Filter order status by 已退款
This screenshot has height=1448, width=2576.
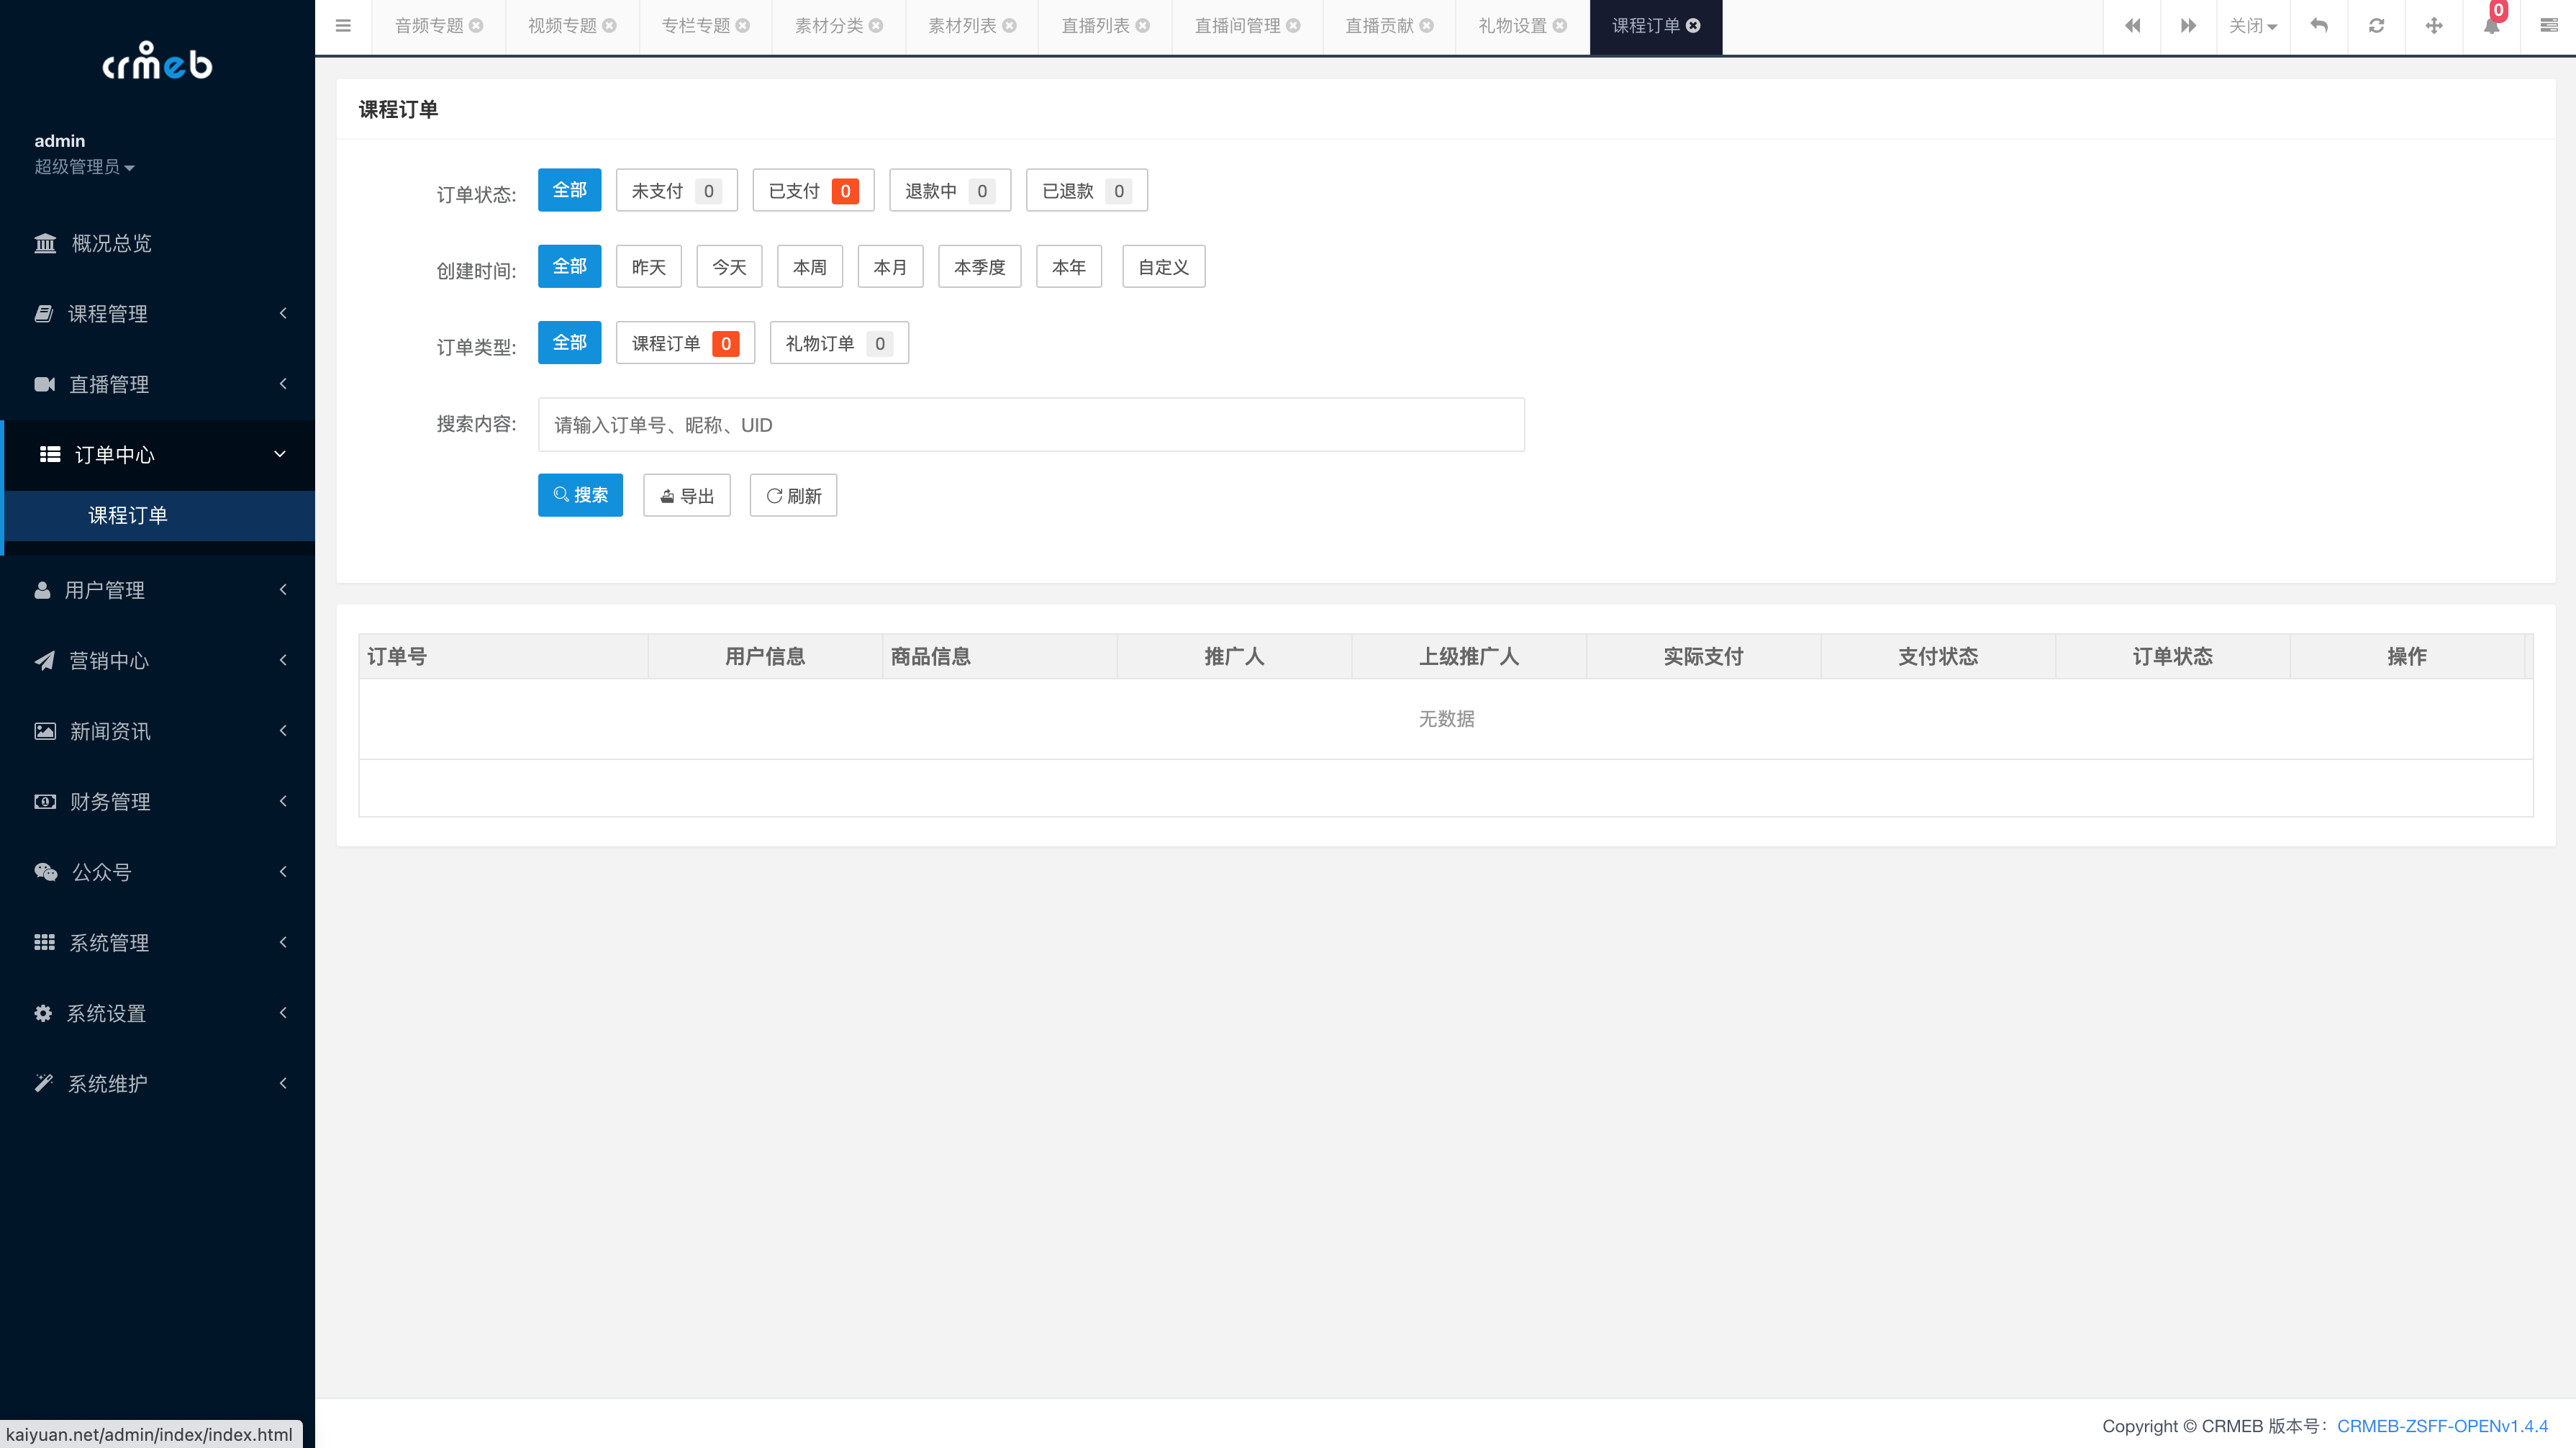(x=1087, y=190)
